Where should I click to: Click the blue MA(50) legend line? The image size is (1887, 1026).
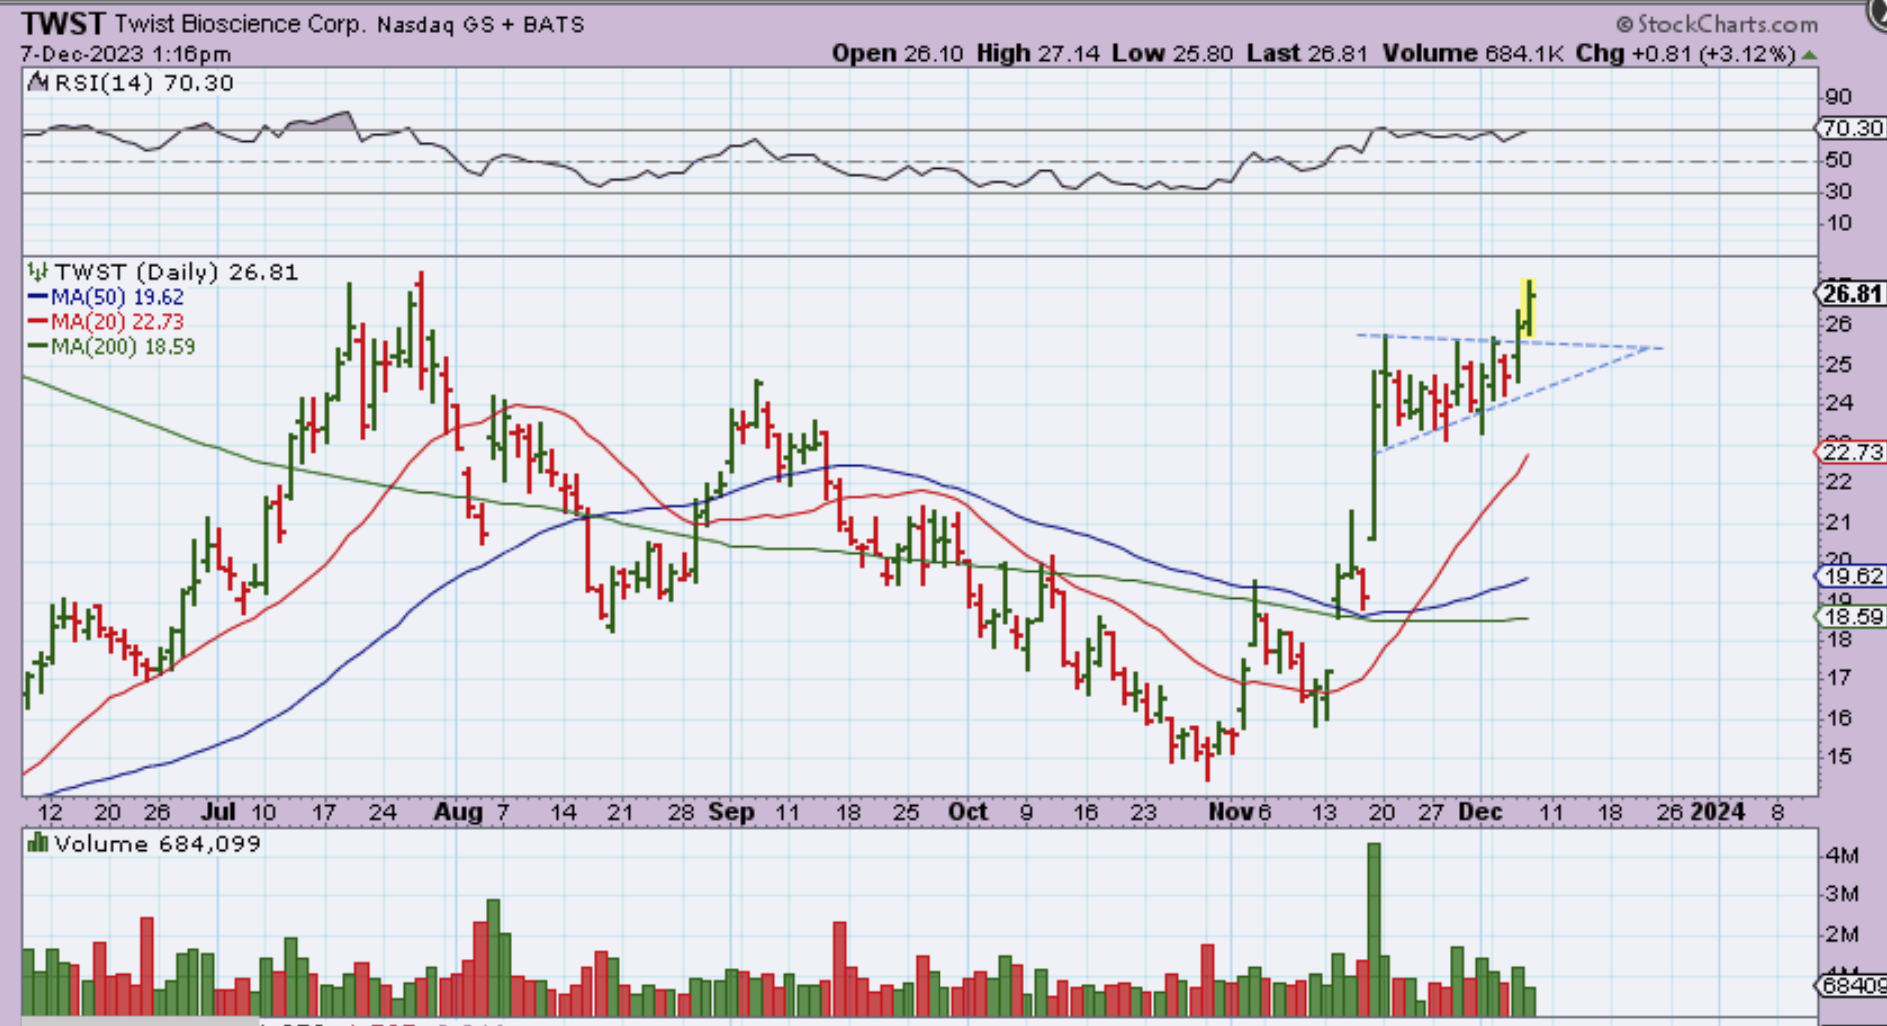[38, 297]
